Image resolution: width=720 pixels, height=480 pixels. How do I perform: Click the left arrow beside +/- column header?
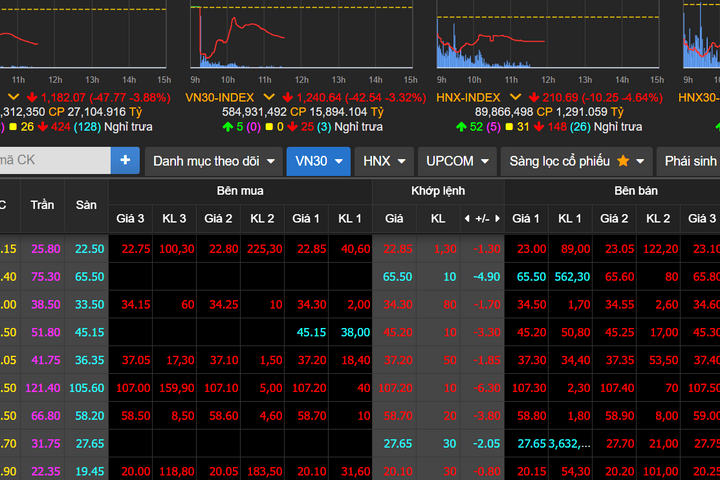[467, 219]
